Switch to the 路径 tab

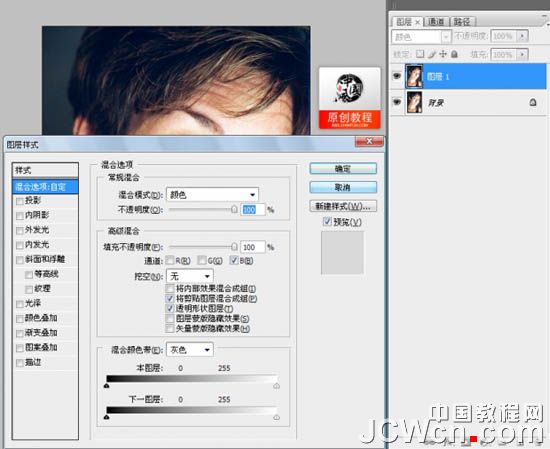(462, 22)
